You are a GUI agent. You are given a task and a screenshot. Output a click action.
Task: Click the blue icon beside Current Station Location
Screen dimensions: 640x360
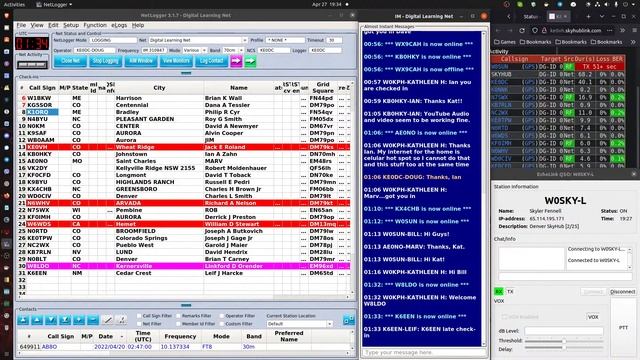pyautogui.click(x=349, y=320)
